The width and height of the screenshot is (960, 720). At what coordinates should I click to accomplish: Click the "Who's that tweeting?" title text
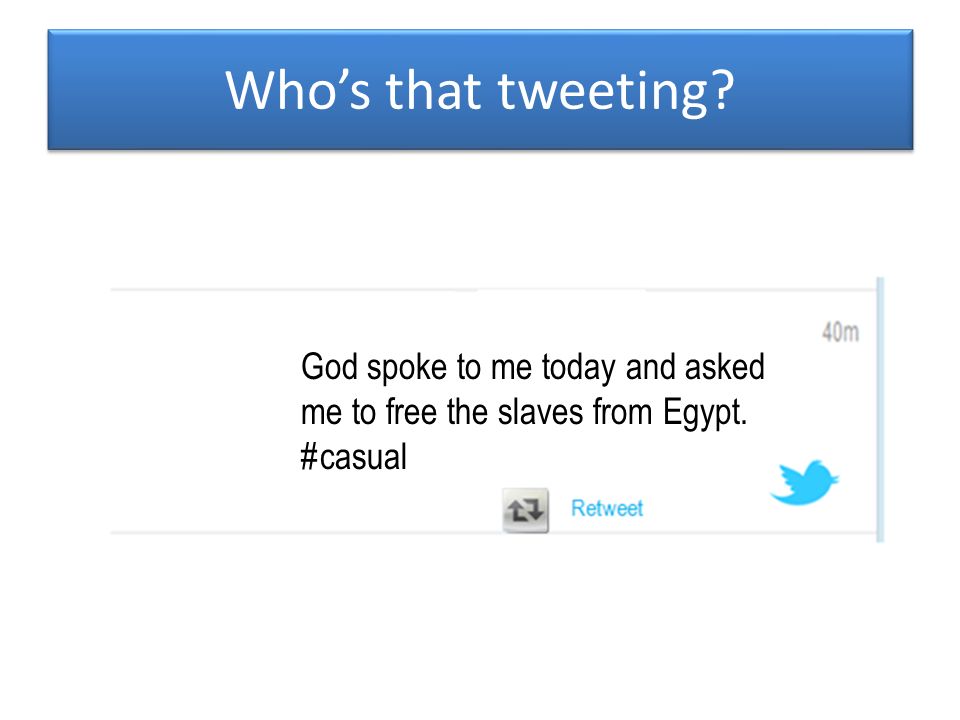point(479,91)
